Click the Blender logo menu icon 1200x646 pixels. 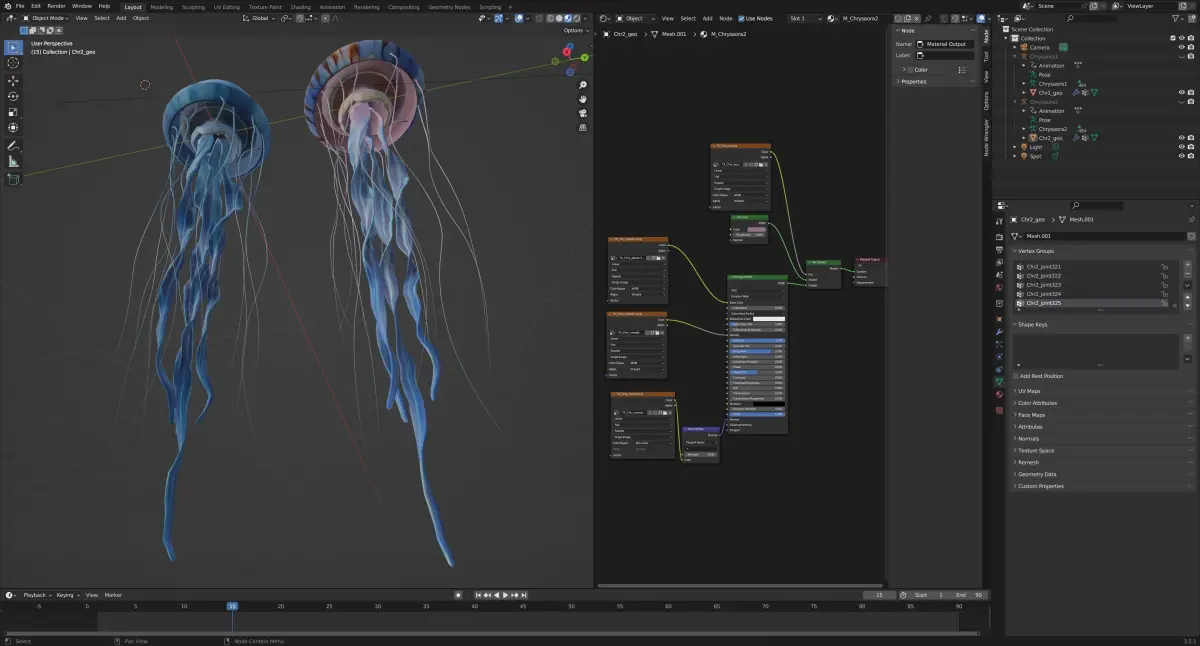point(7,6)
